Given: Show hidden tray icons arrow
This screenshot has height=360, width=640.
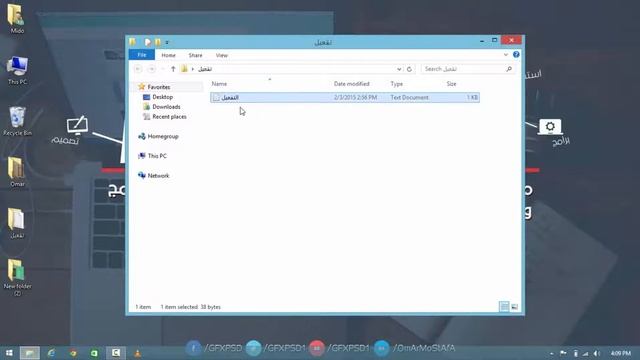Looking at the screenshot, I should 551,353.
